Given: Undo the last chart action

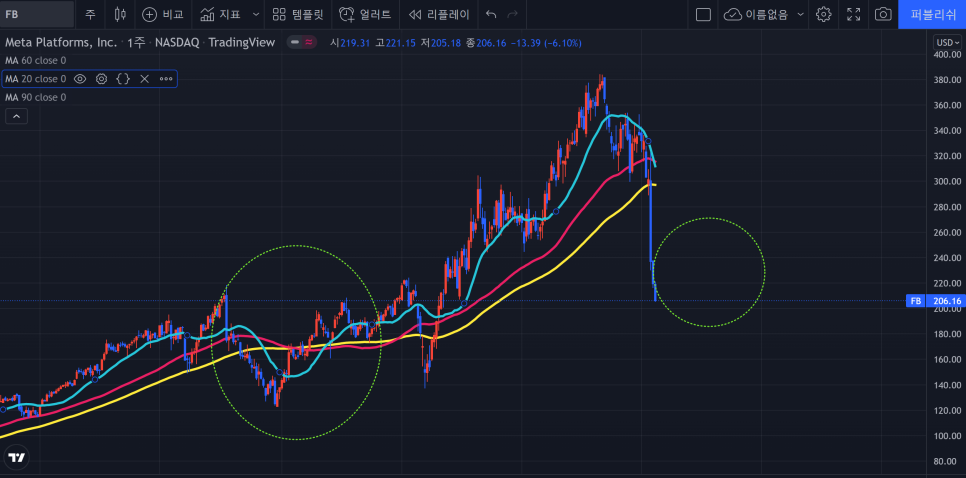Looking at the screenshot, I should (491, 14).
